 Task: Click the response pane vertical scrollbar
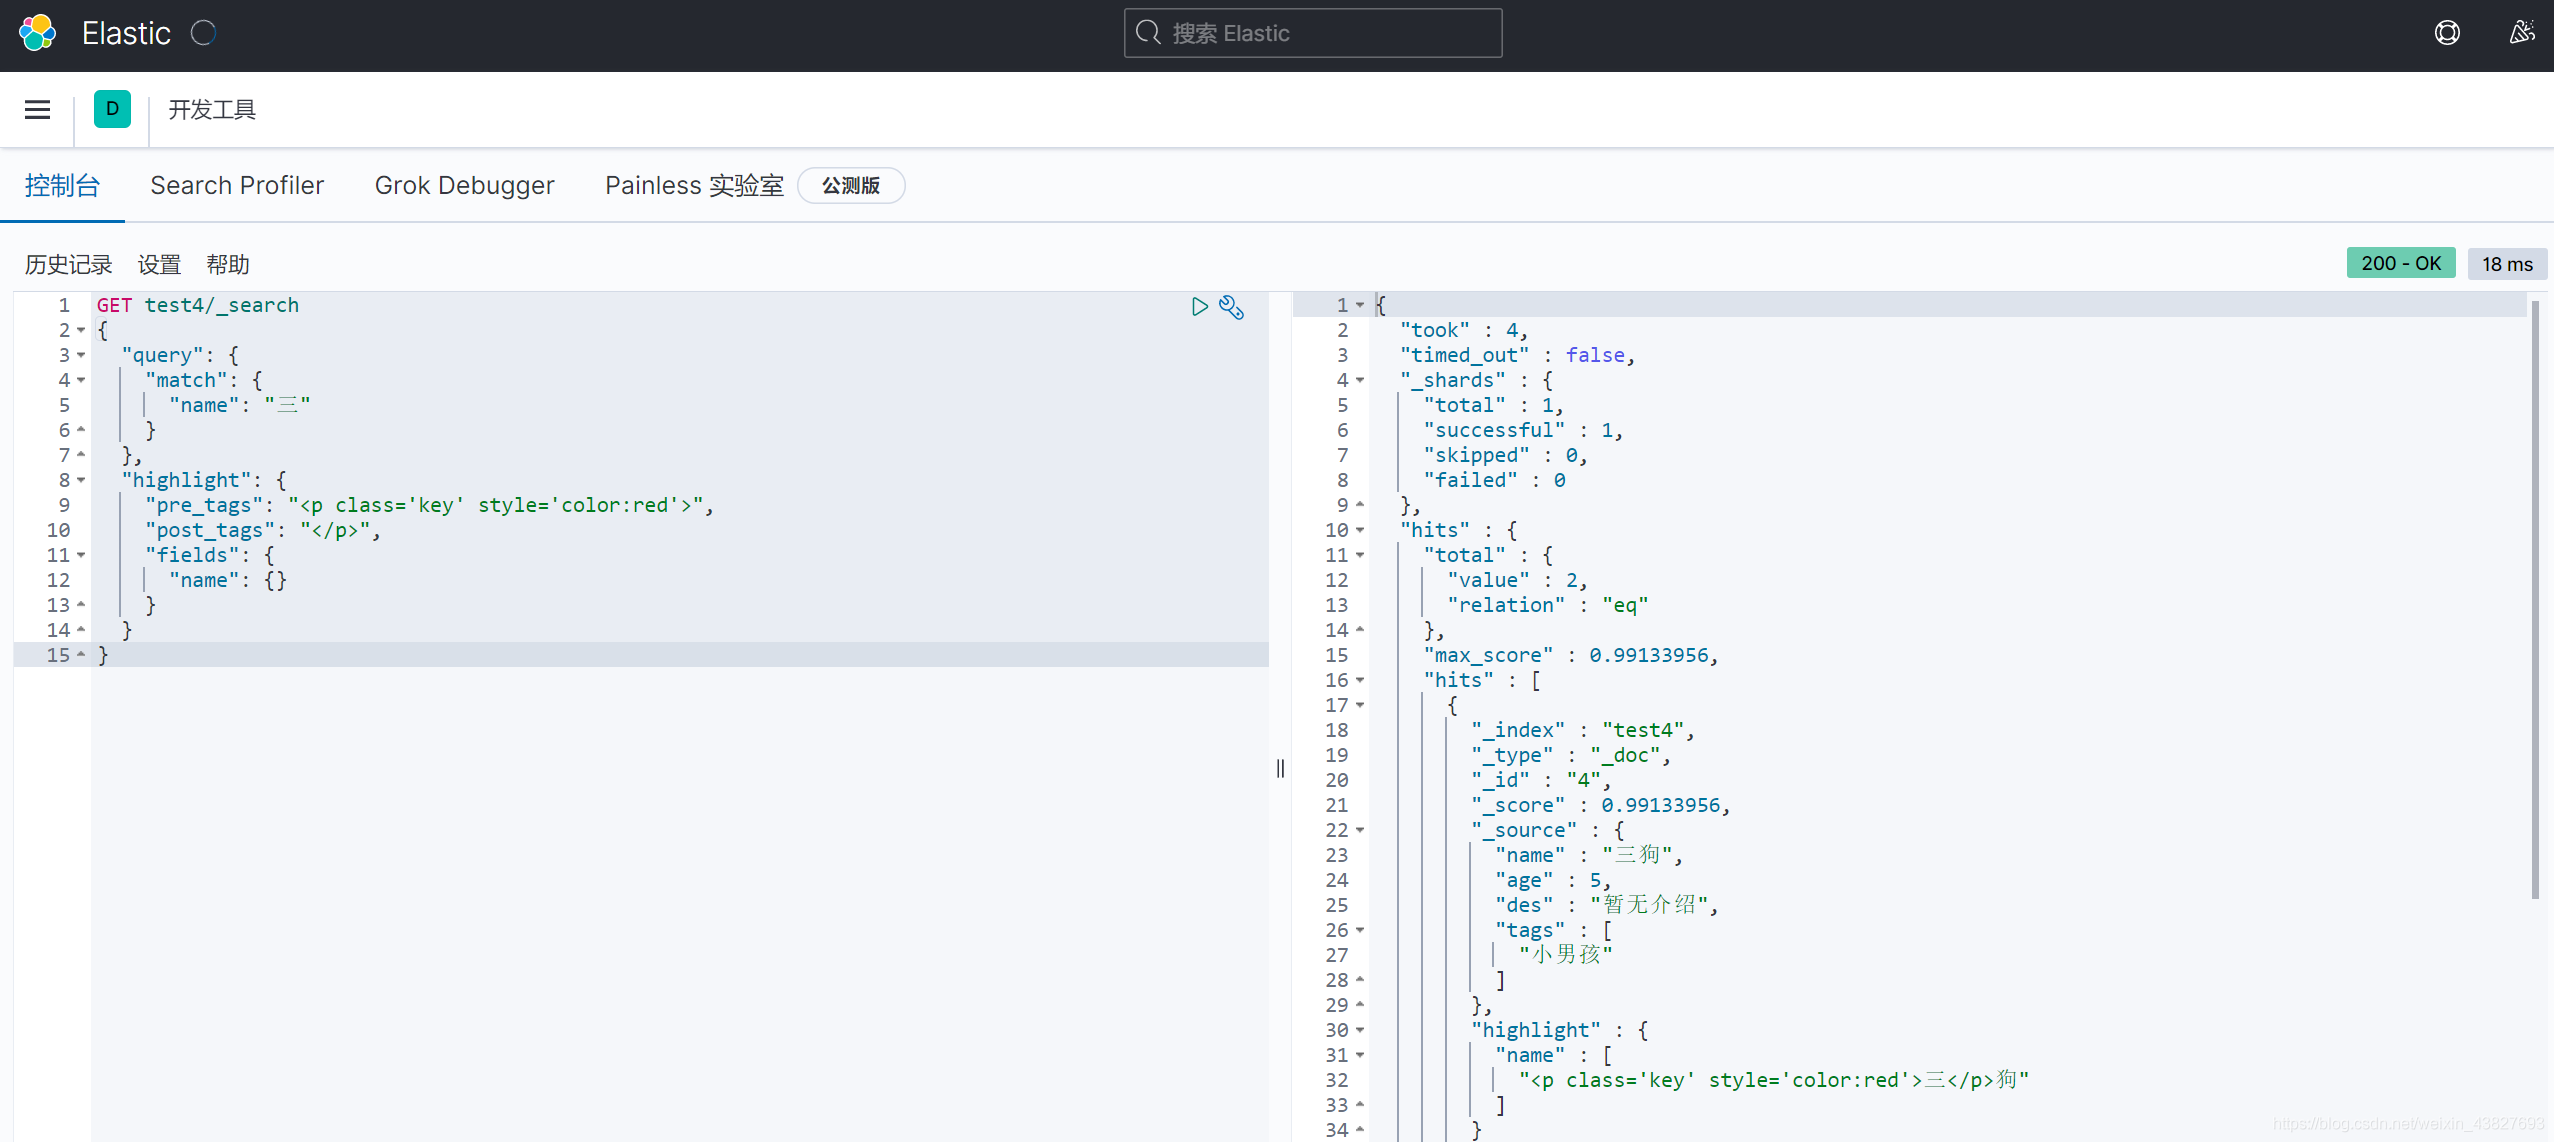tap(2535, 600)
